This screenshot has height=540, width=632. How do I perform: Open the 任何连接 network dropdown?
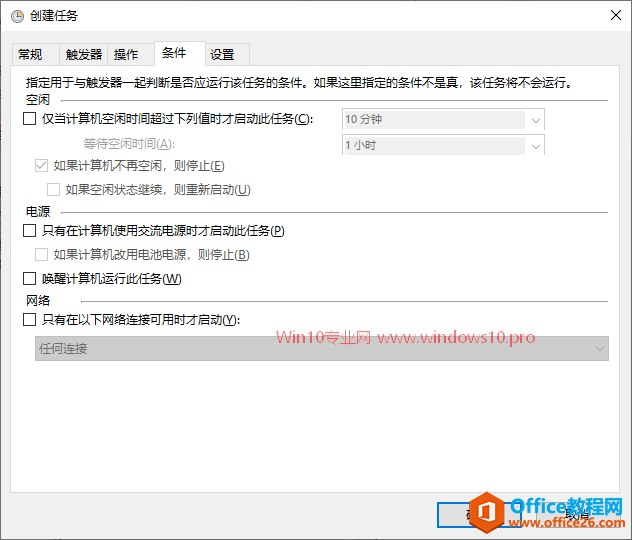click(x=322, y=349)
